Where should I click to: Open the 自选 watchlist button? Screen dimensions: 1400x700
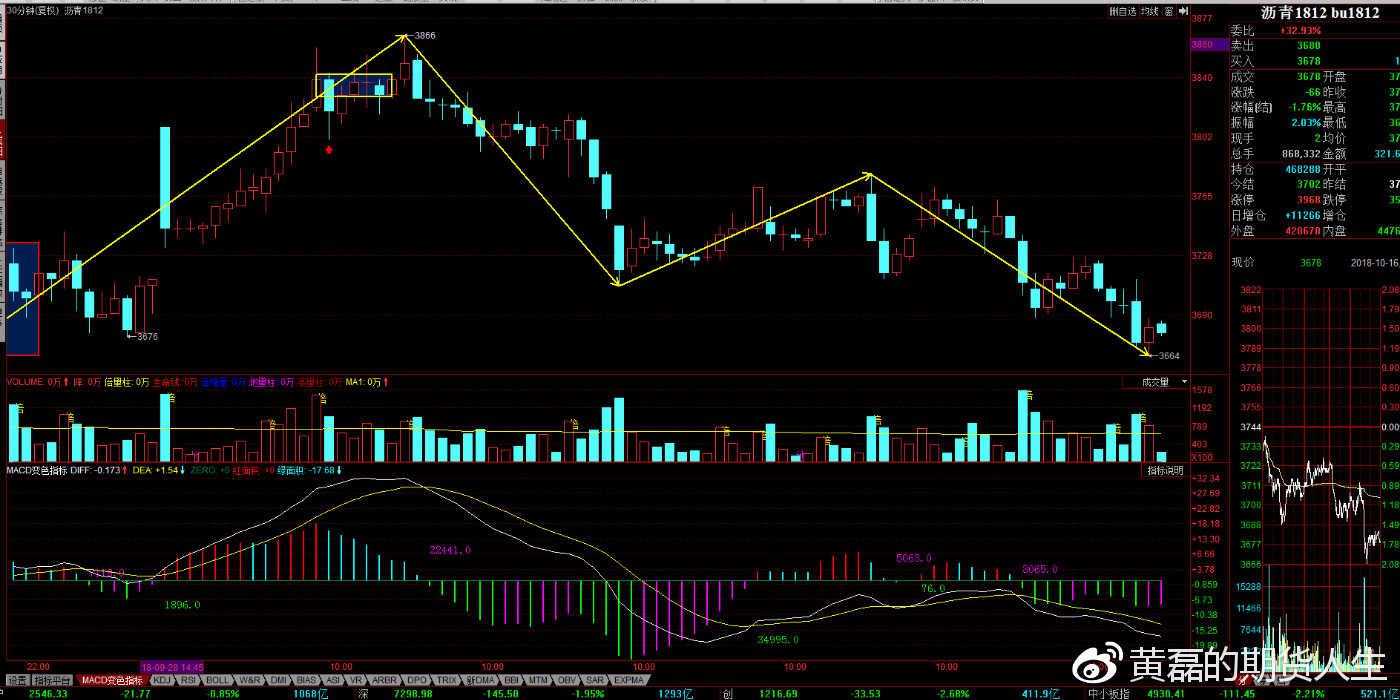tap(1122, 12)
